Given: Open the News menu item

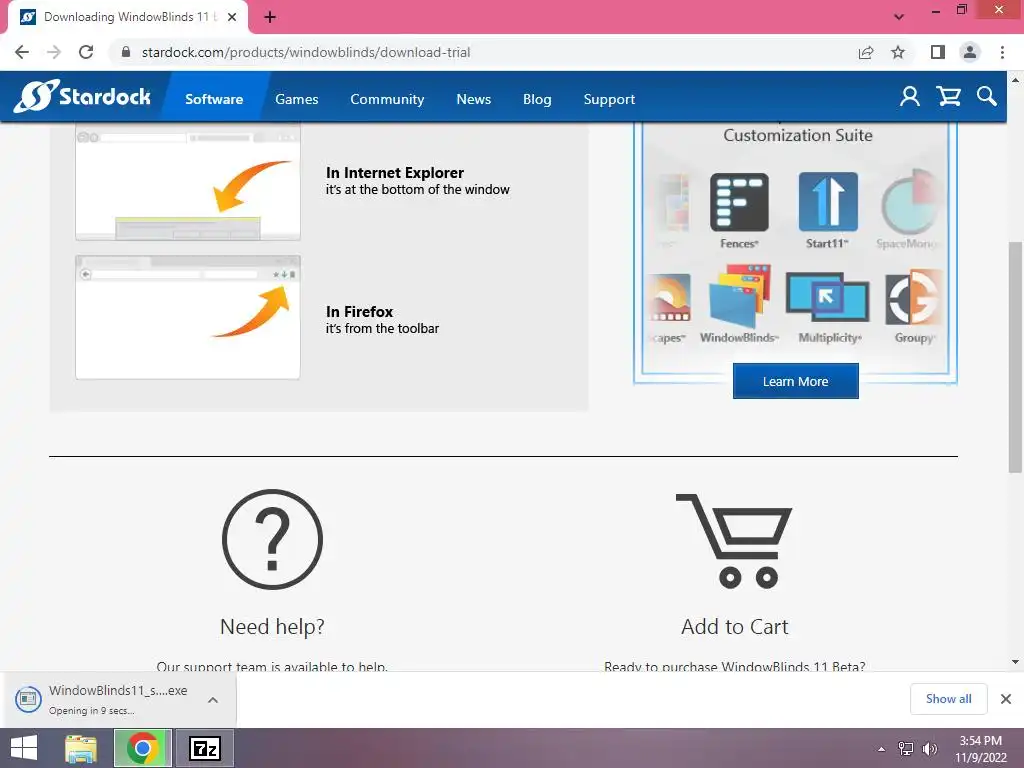Looking at the screenshot, I should pos(473,99).
